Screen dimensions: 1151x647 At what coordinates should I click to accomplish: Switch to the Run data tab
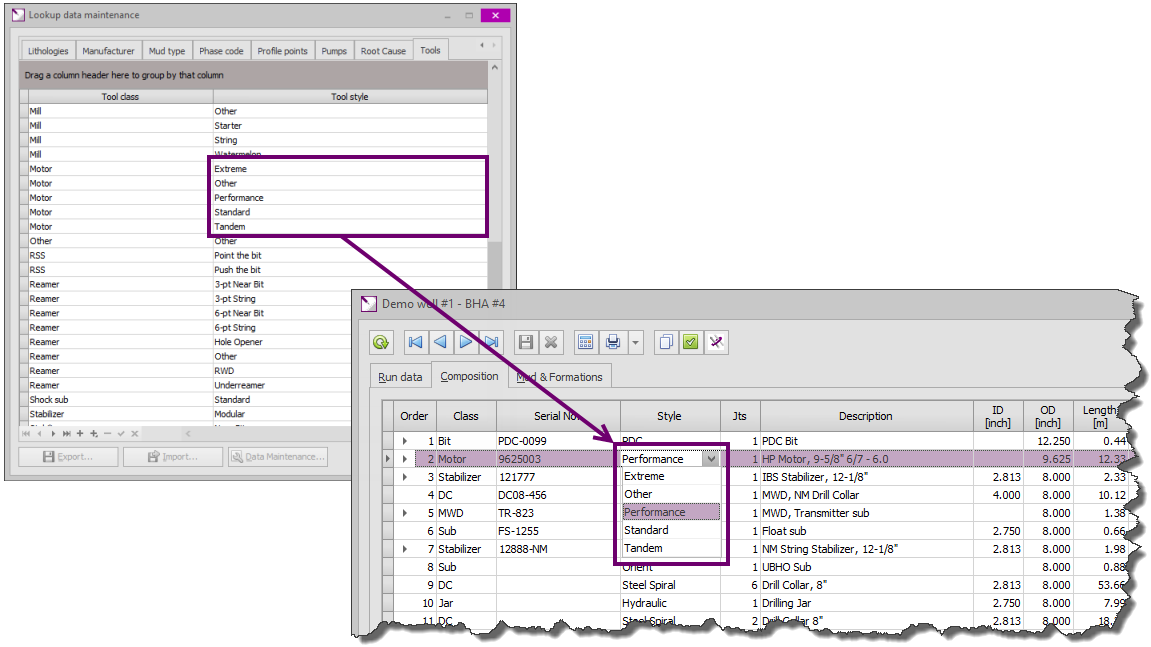400,377
